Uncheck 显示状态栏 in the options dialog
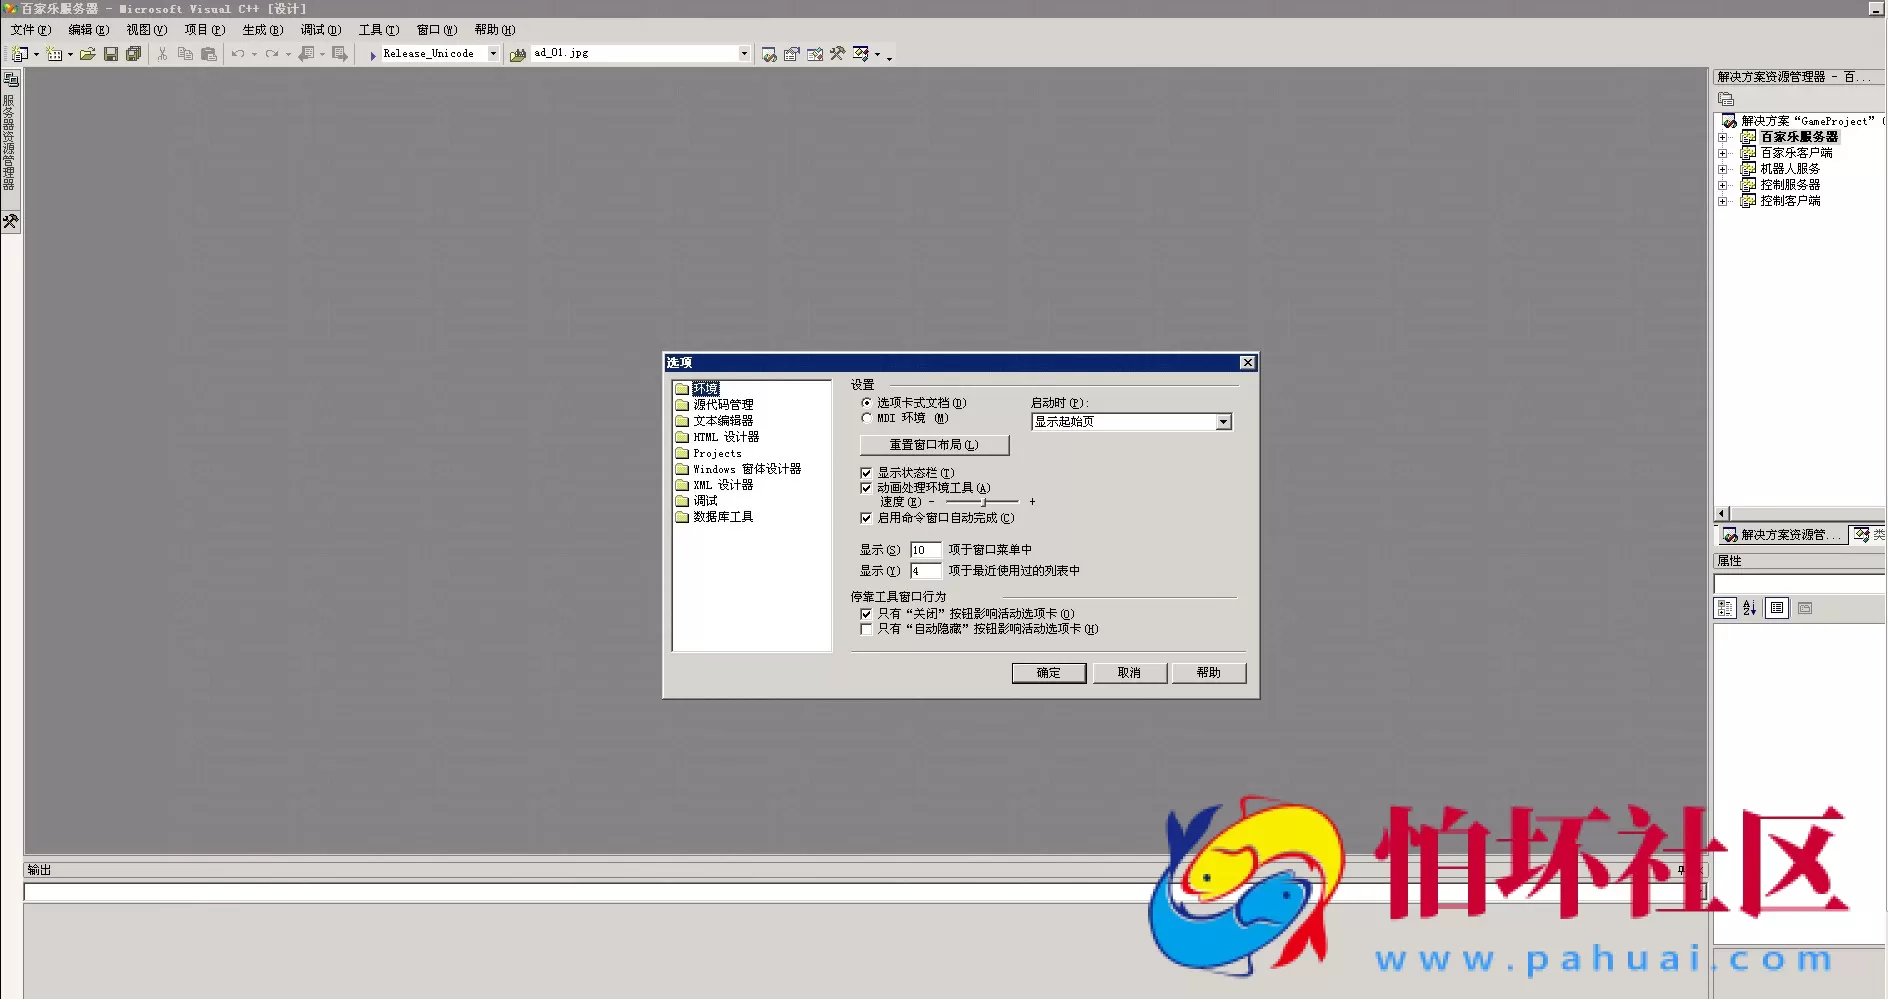 pyautogui.click(x=866, y=472)
